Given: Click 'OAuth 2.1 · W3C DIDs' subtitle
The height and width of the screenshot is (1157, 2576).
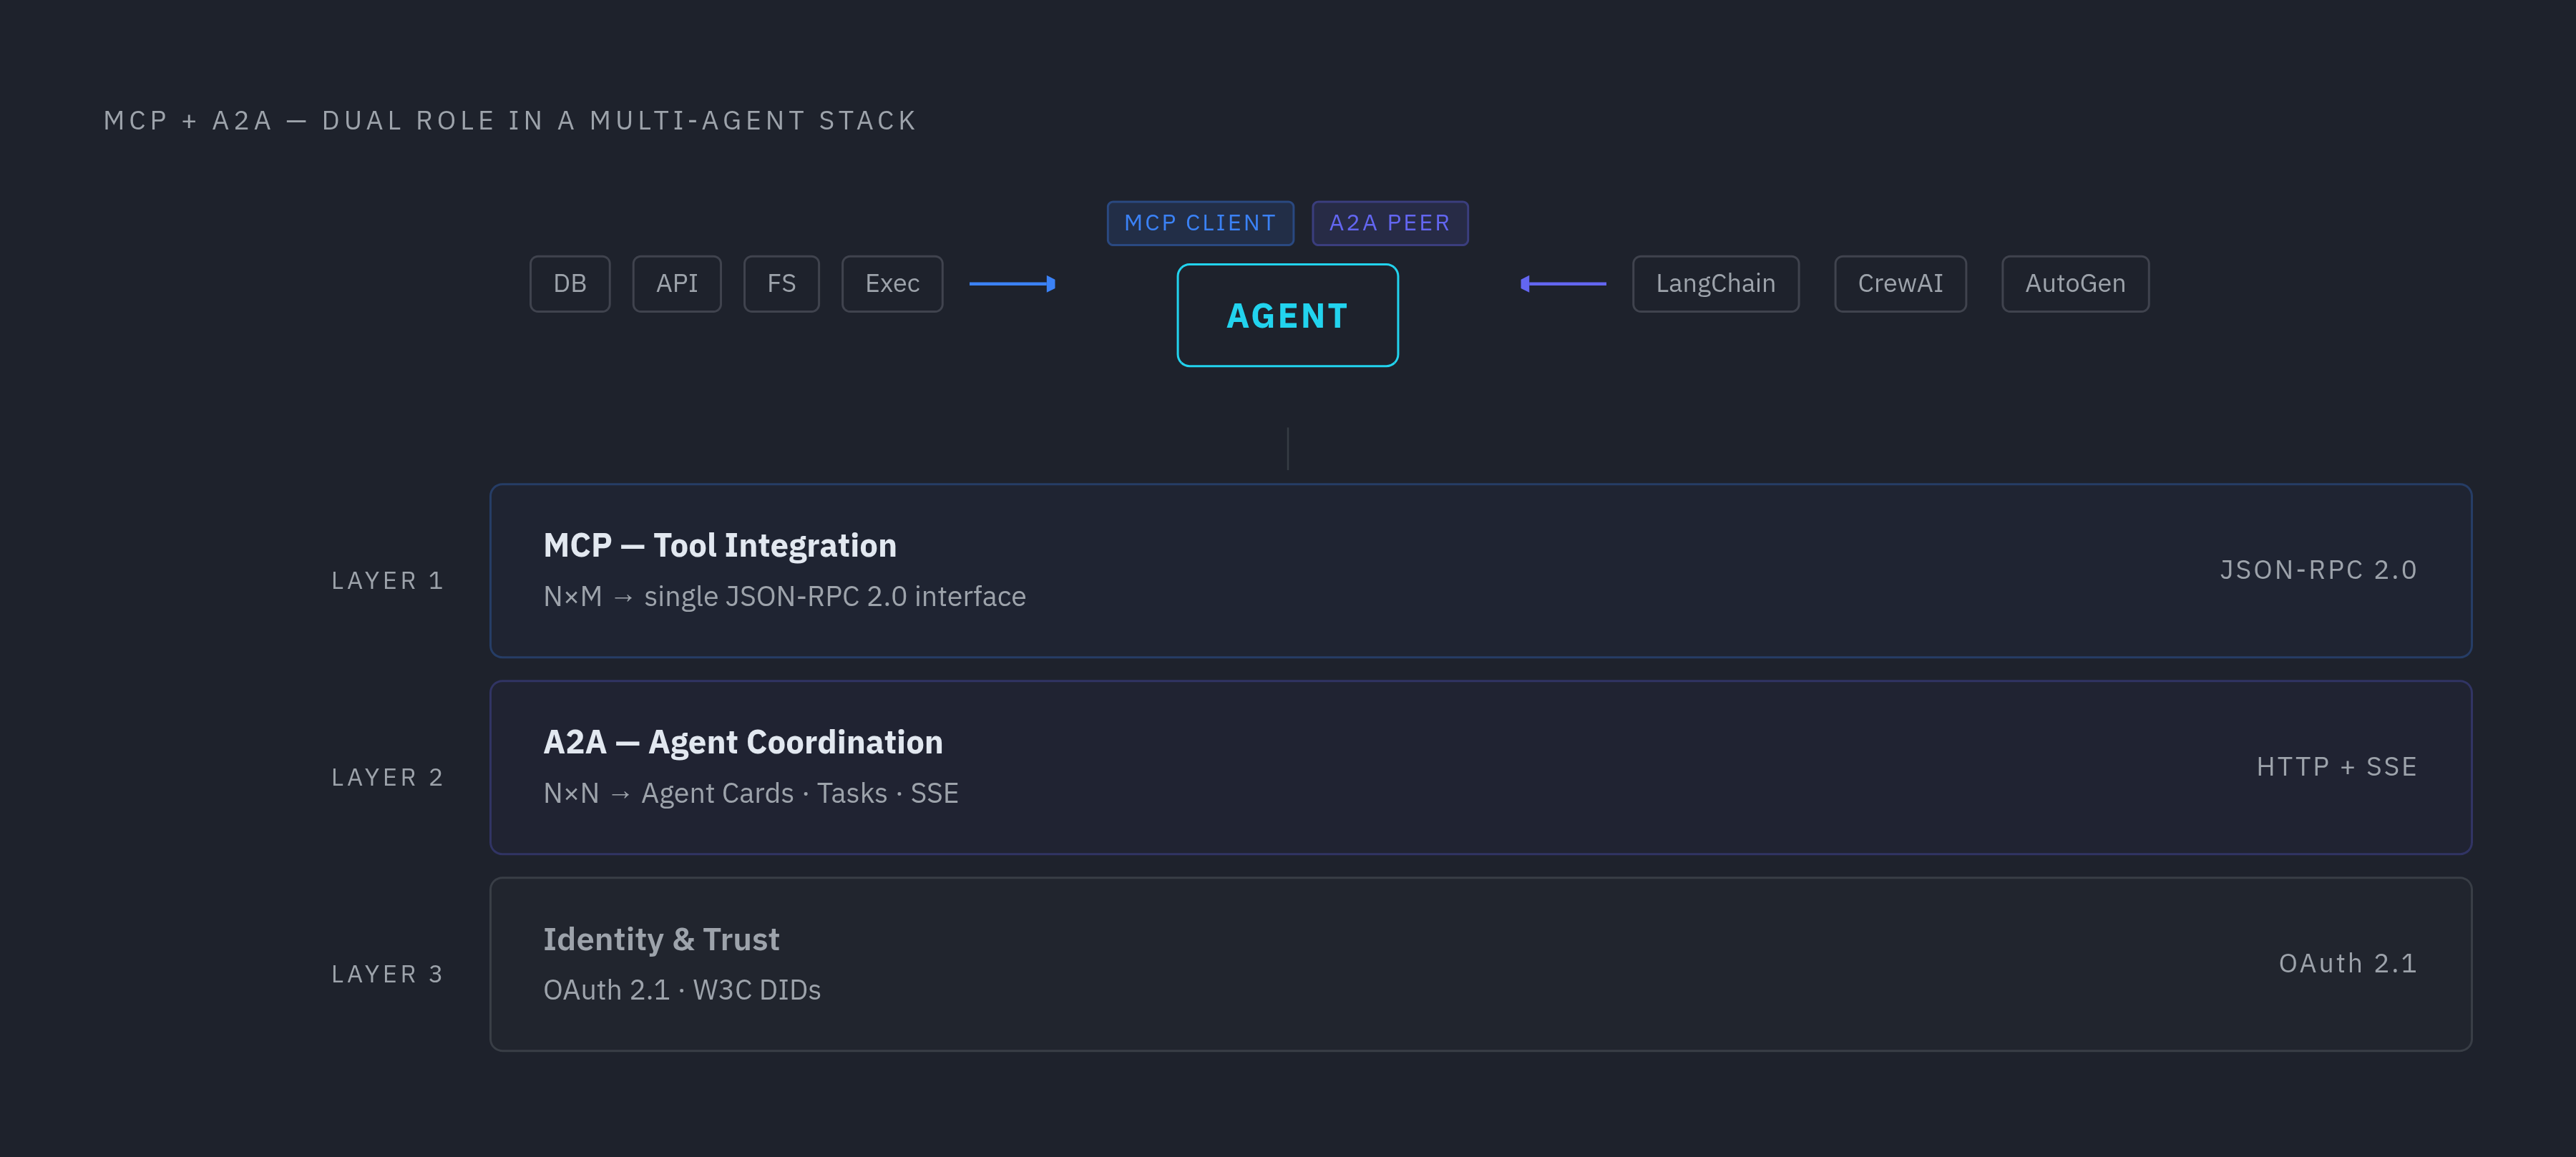Looking at the screenshot, I should [682, 991].
